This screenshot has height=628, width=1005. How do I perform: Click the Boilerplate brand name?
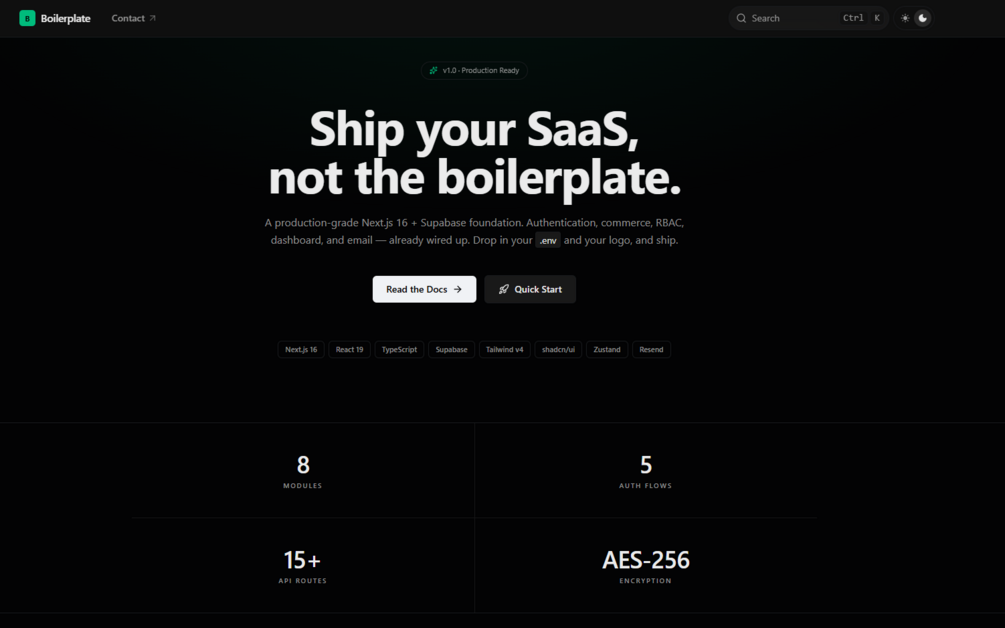pyautogui.click(x=65, y=19)
